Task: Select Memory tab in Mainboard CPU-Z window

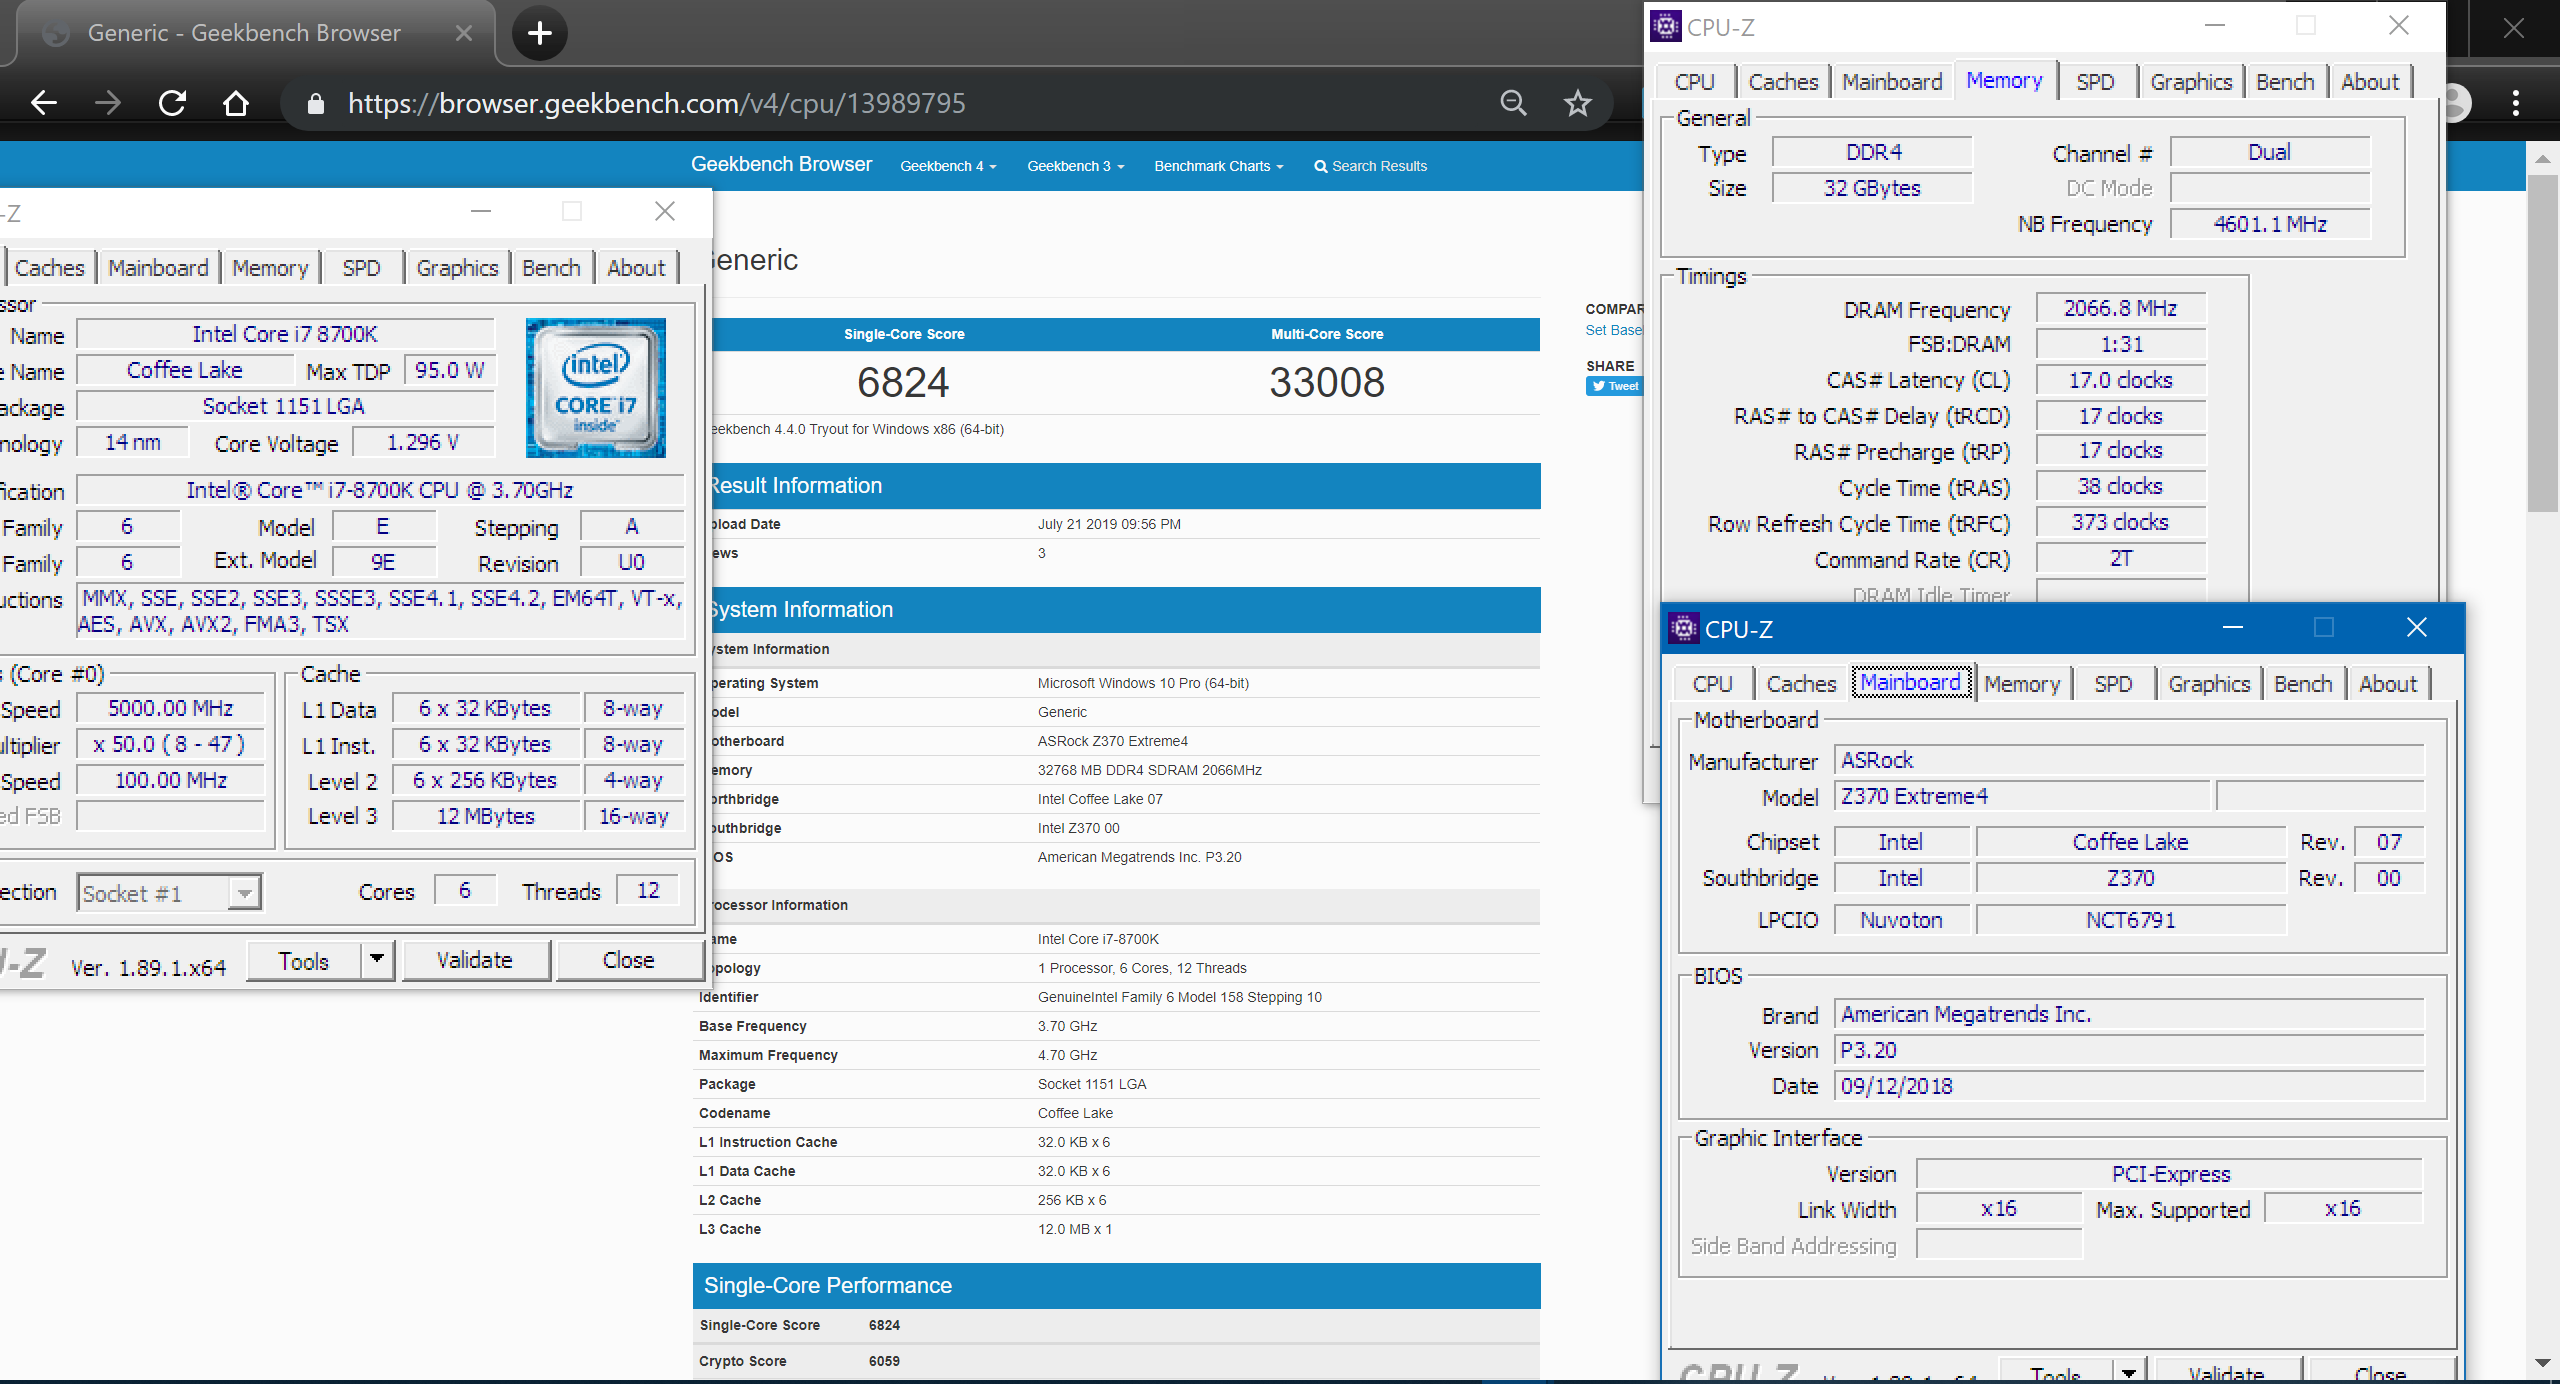Action: pyautogui.click(x=2022, y=684)
